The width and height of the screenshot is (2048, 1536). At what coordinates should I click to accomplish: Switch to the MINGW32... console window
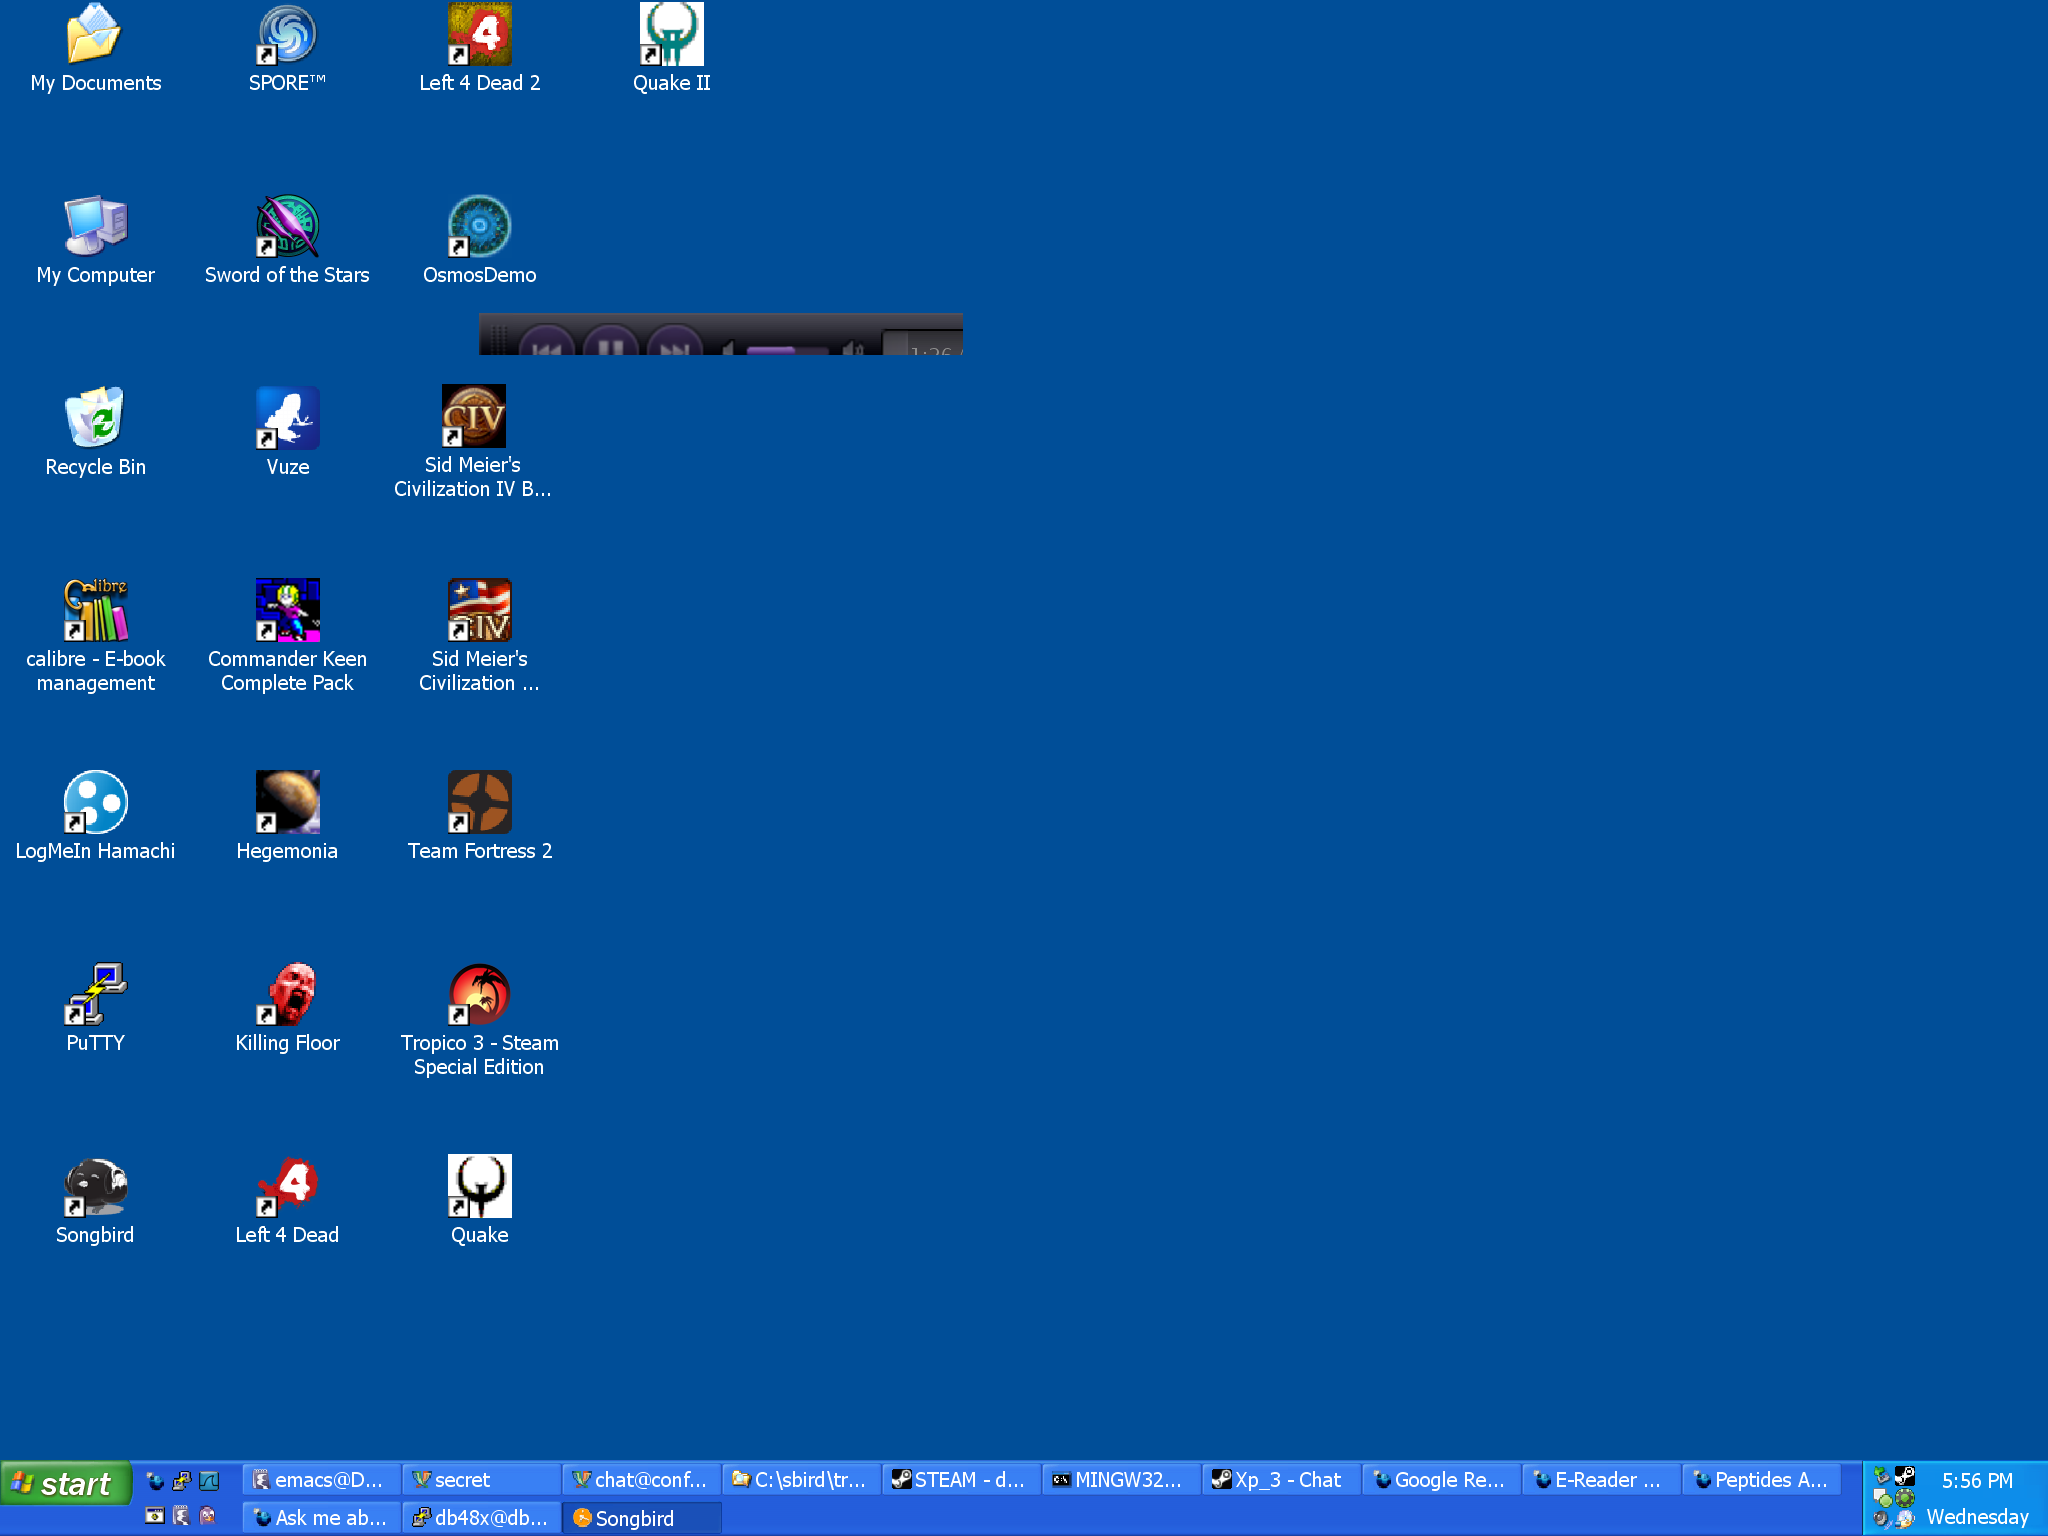tap(1121, 1480)
